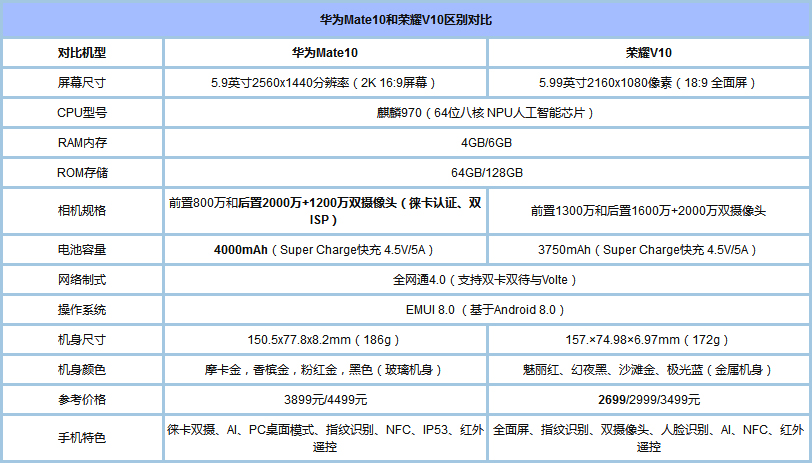Screen dimensions: 812x464
Task: Select the 机身颜色 row label
Action: click(x=82, y=370)
